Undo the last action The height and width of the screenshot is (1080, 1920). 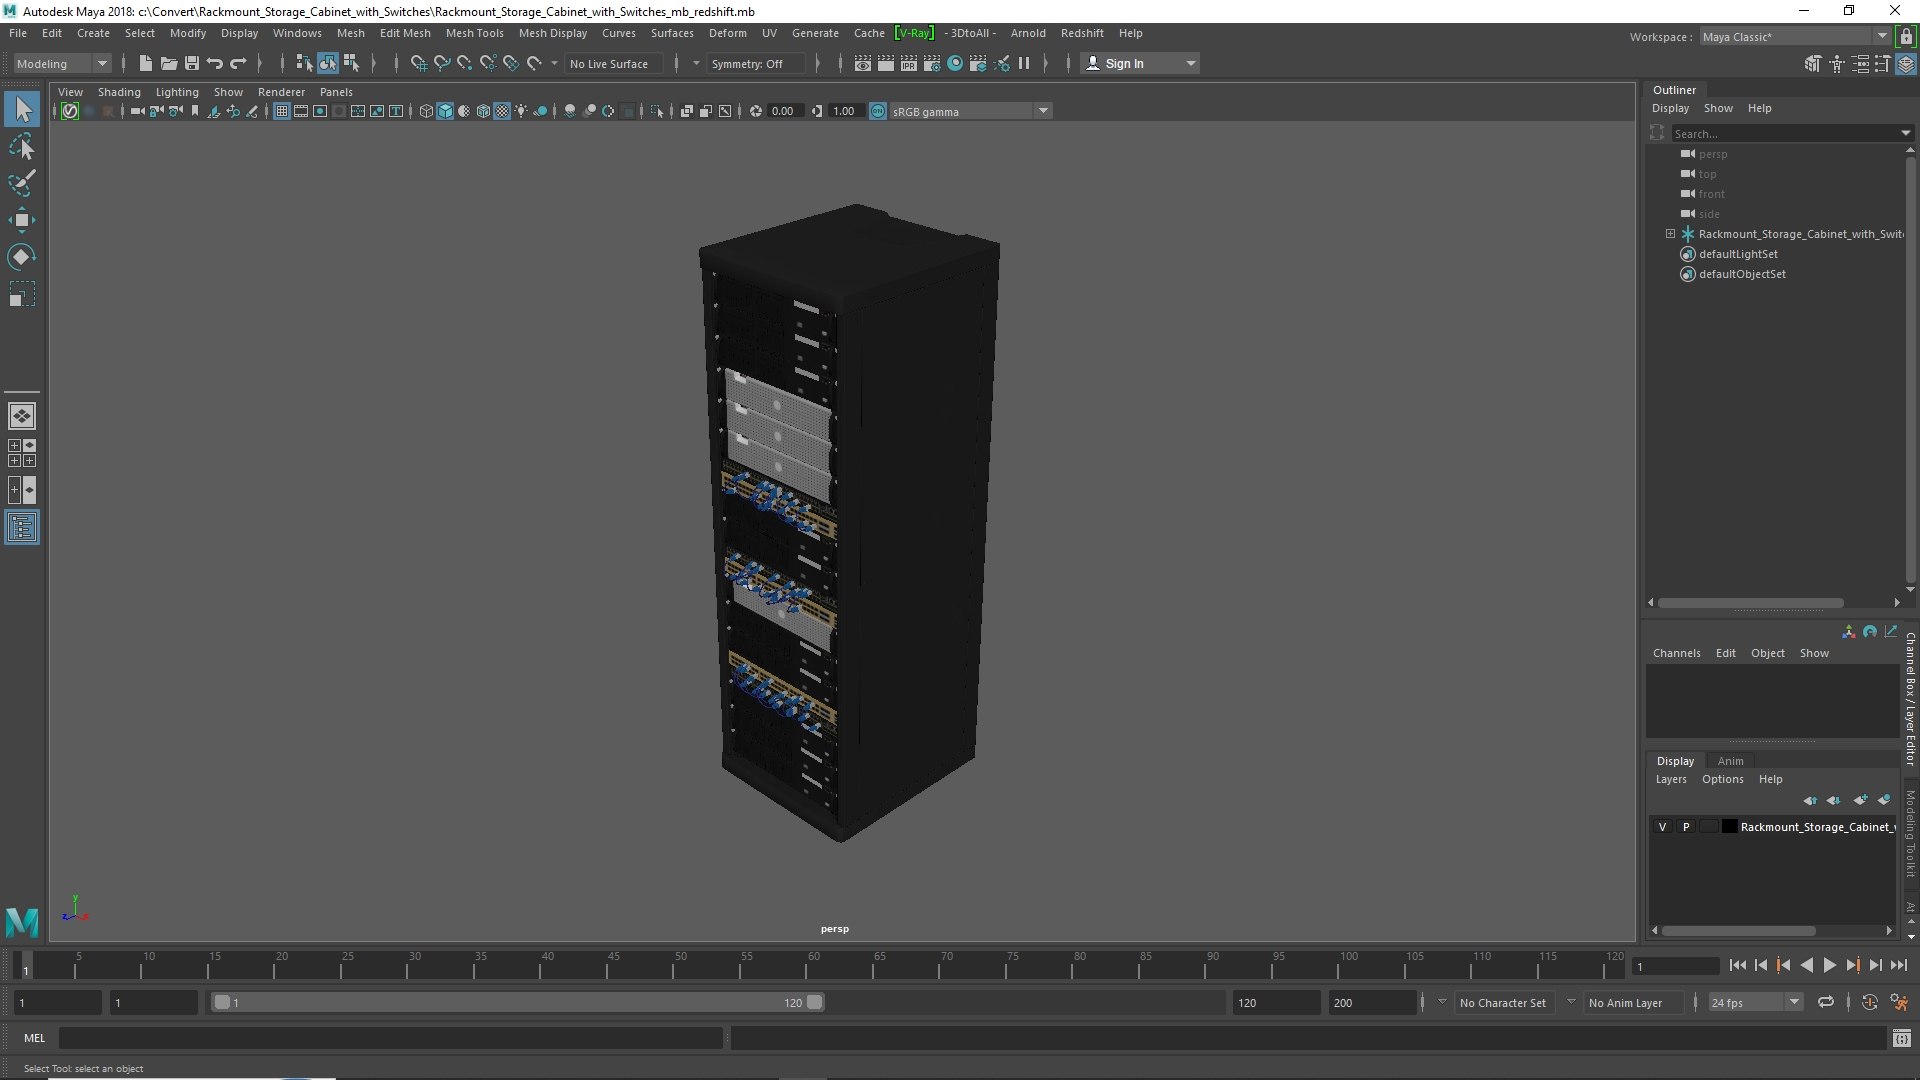tap(214, 63)
